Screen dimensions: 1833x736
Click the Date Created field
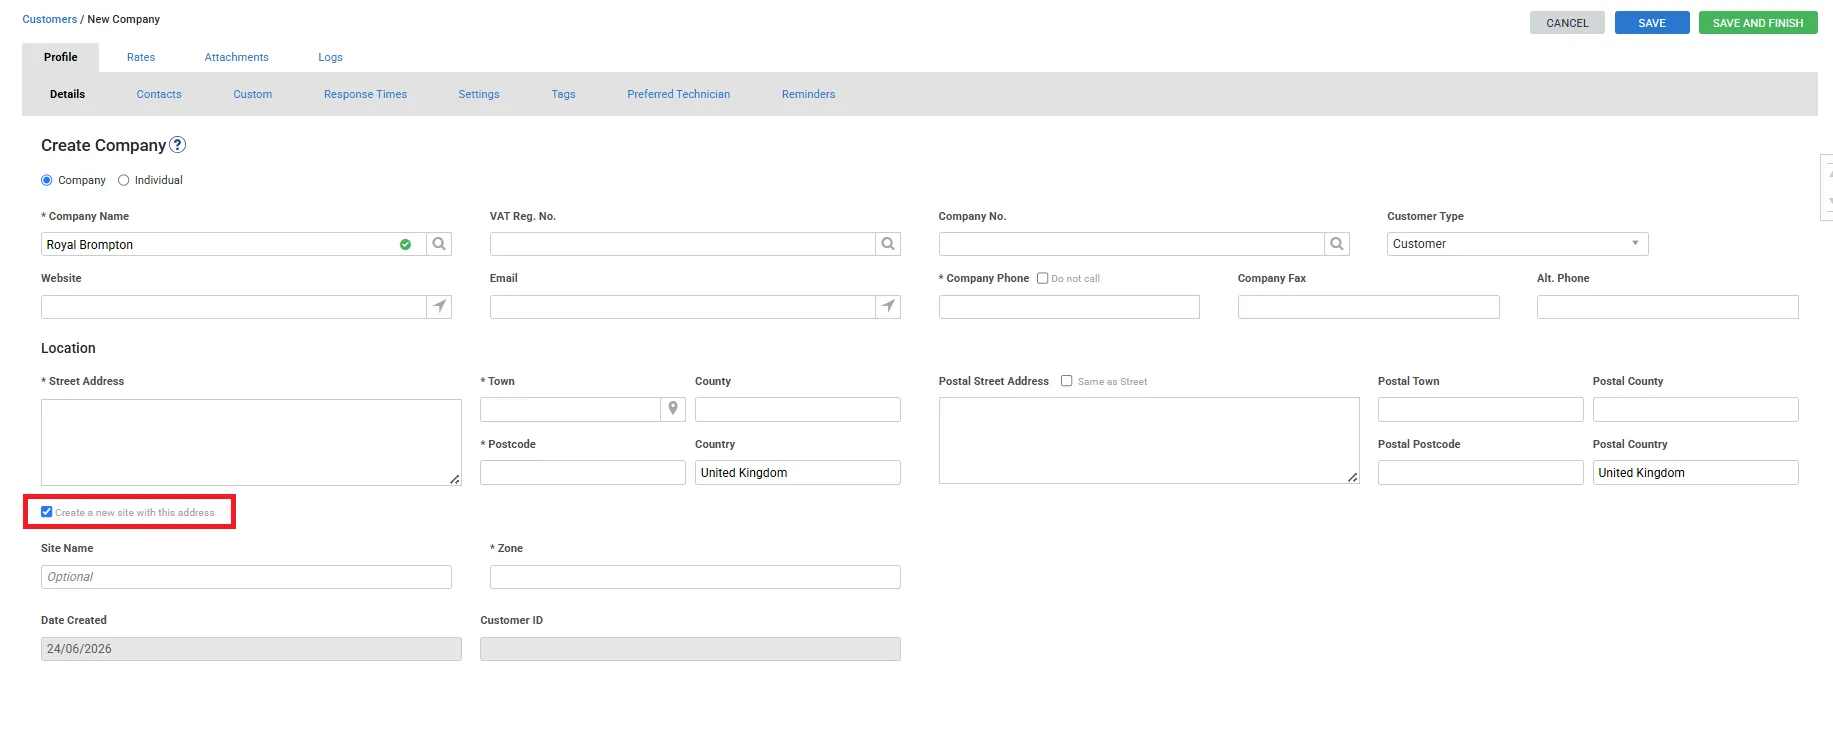point(251,649)
